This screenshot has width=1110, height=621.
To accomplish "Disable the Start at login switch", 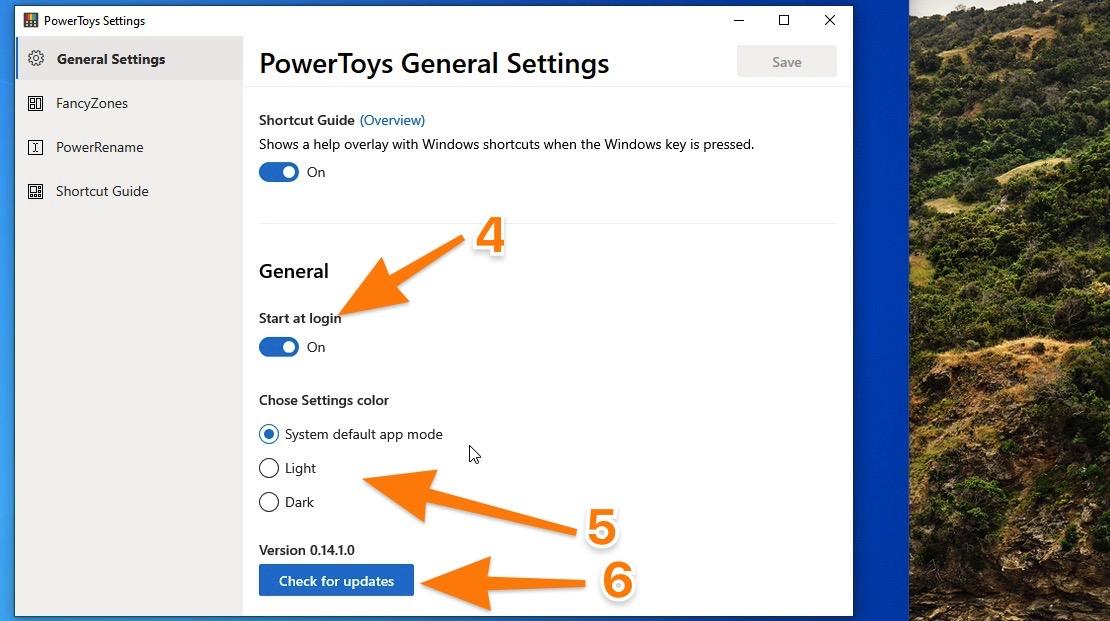I will pyautogui.click(x=279, y=347).
